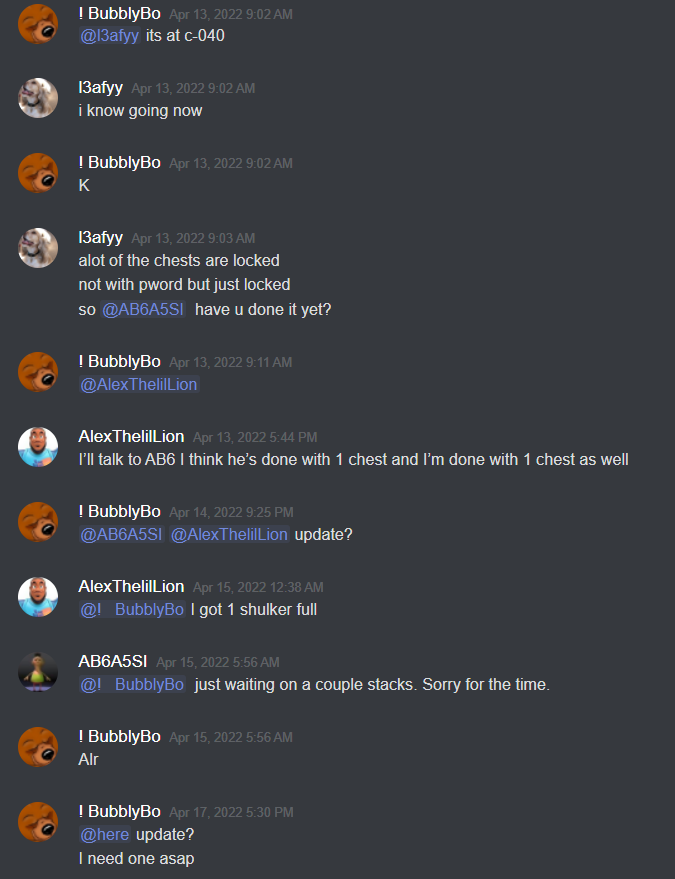Open AlexThelilLion's avatar on the 5:44 PM message
675x879 pixels.
click(38, 447)
